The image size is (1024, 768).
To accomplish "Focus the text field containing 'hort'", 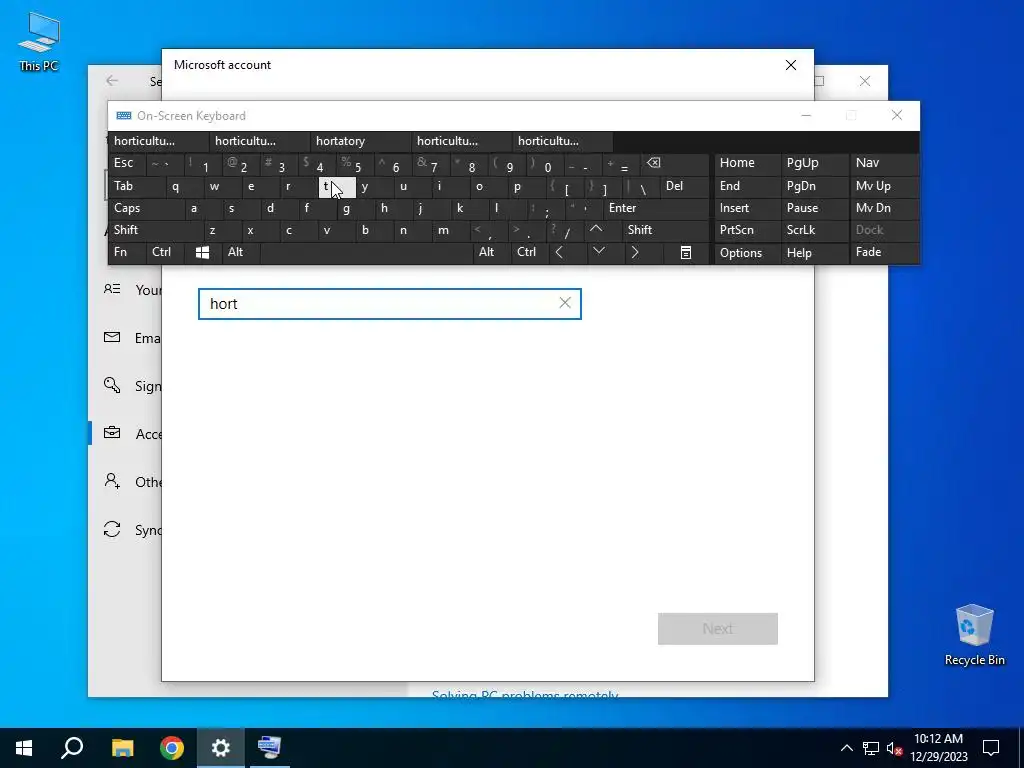I will click(x=390, y=304).
